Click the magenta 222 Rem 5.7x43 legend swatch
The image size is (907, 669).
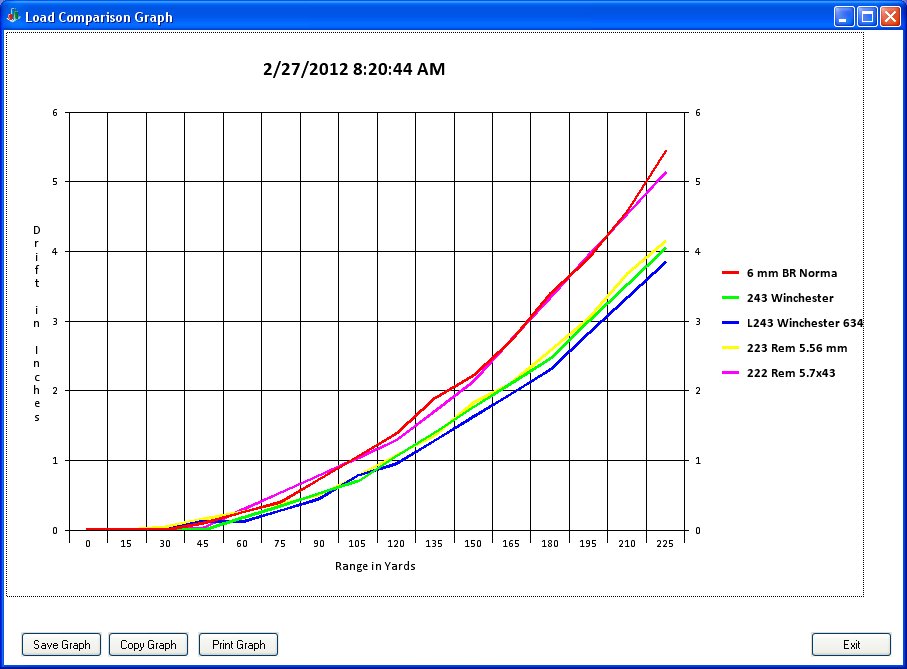(730, 373)
